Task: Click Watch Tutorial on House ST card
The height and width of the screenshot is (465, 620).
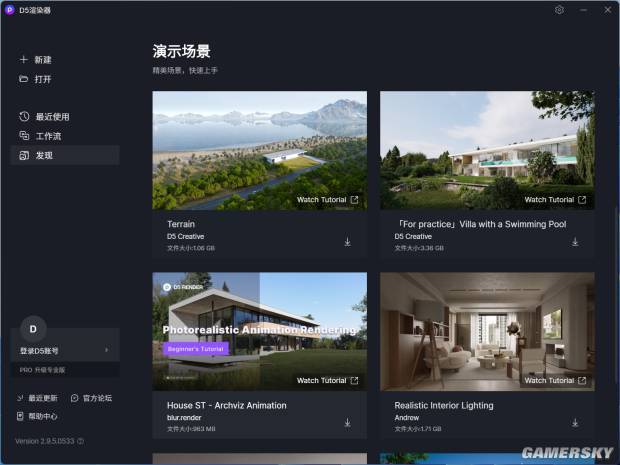Action: 321,380
